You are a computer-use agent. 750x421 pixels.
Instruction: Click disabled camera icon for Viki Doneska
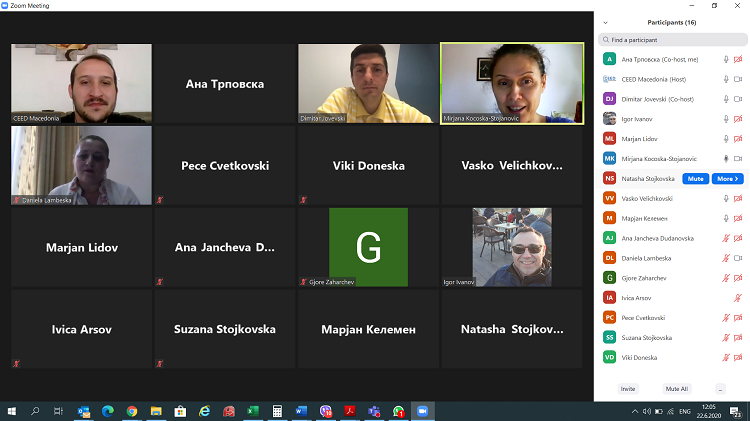[738, 357]
